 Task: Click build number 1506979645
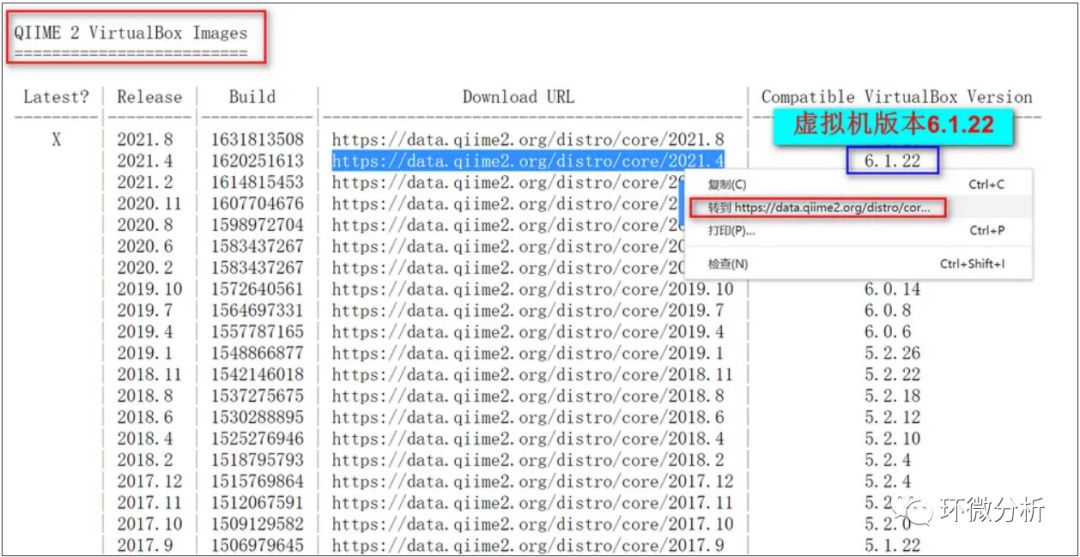click(257, 545)
